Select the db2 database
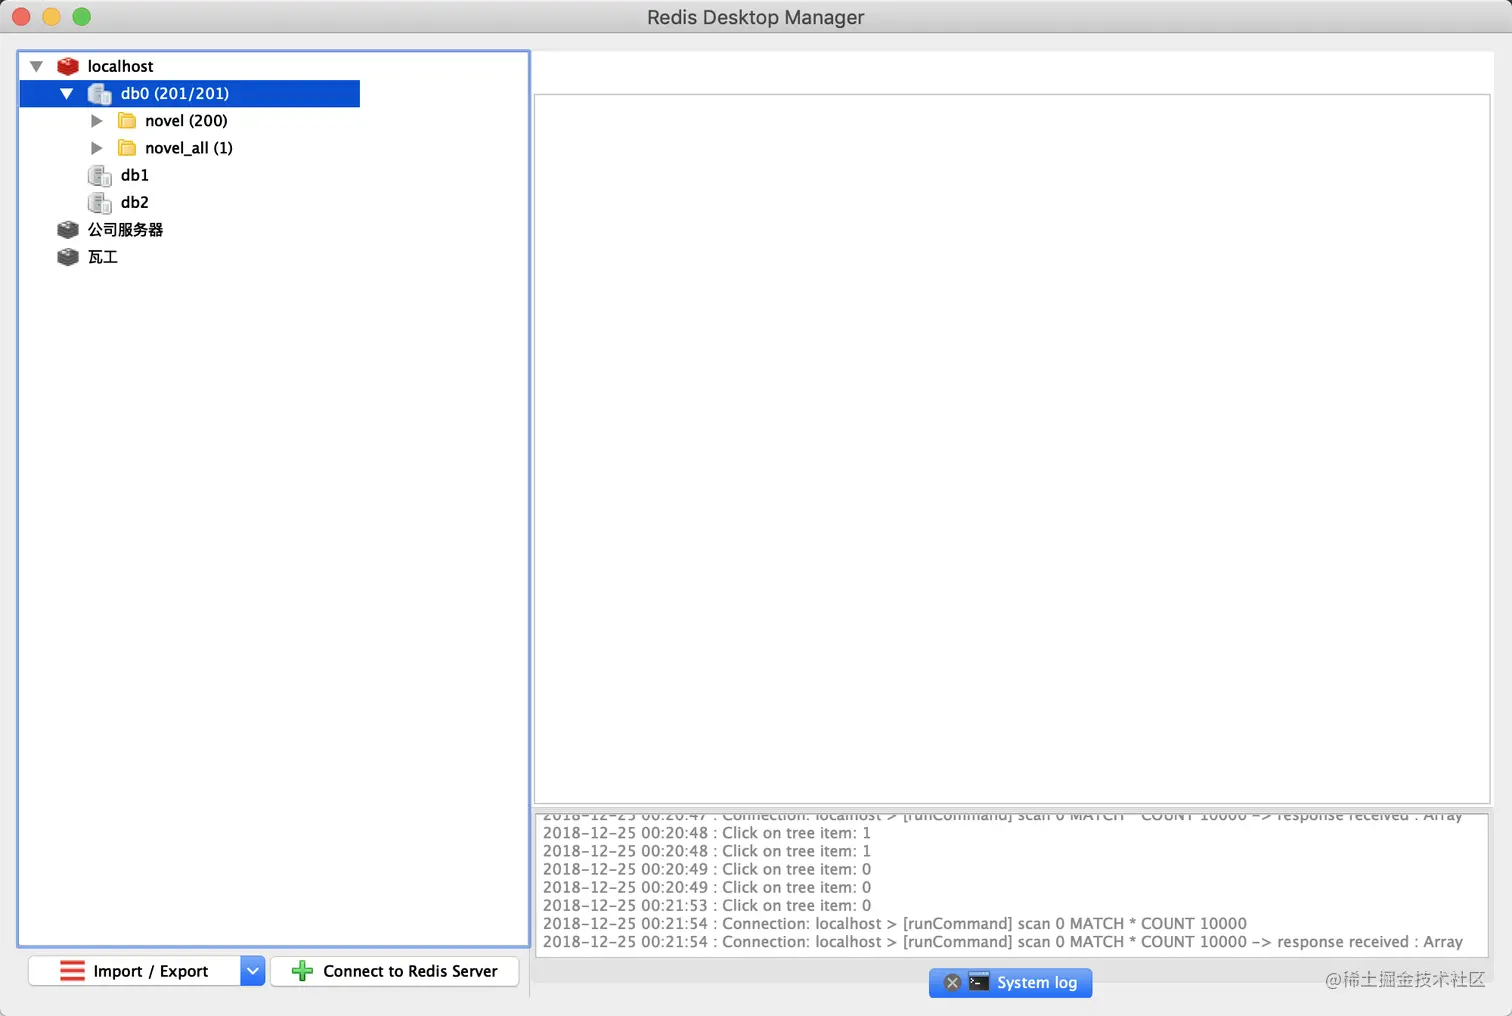1512x1016 pixels. [135, 202]
